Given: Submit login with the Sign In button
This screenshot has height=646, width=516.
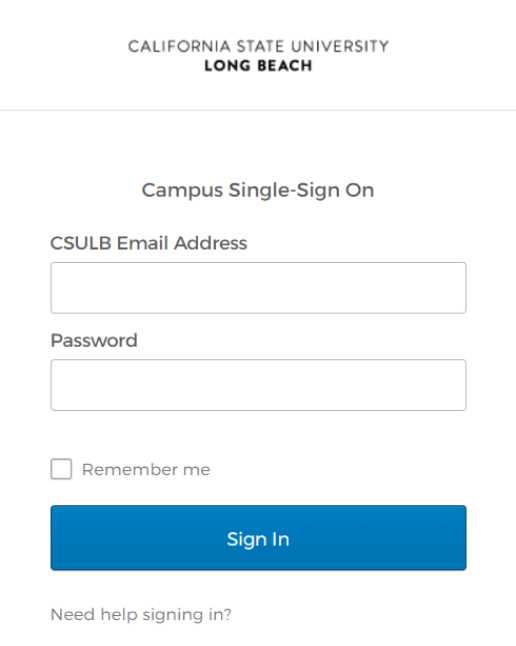Looking at the screenshot, I should pyautogui.click(x=258, y=538).
